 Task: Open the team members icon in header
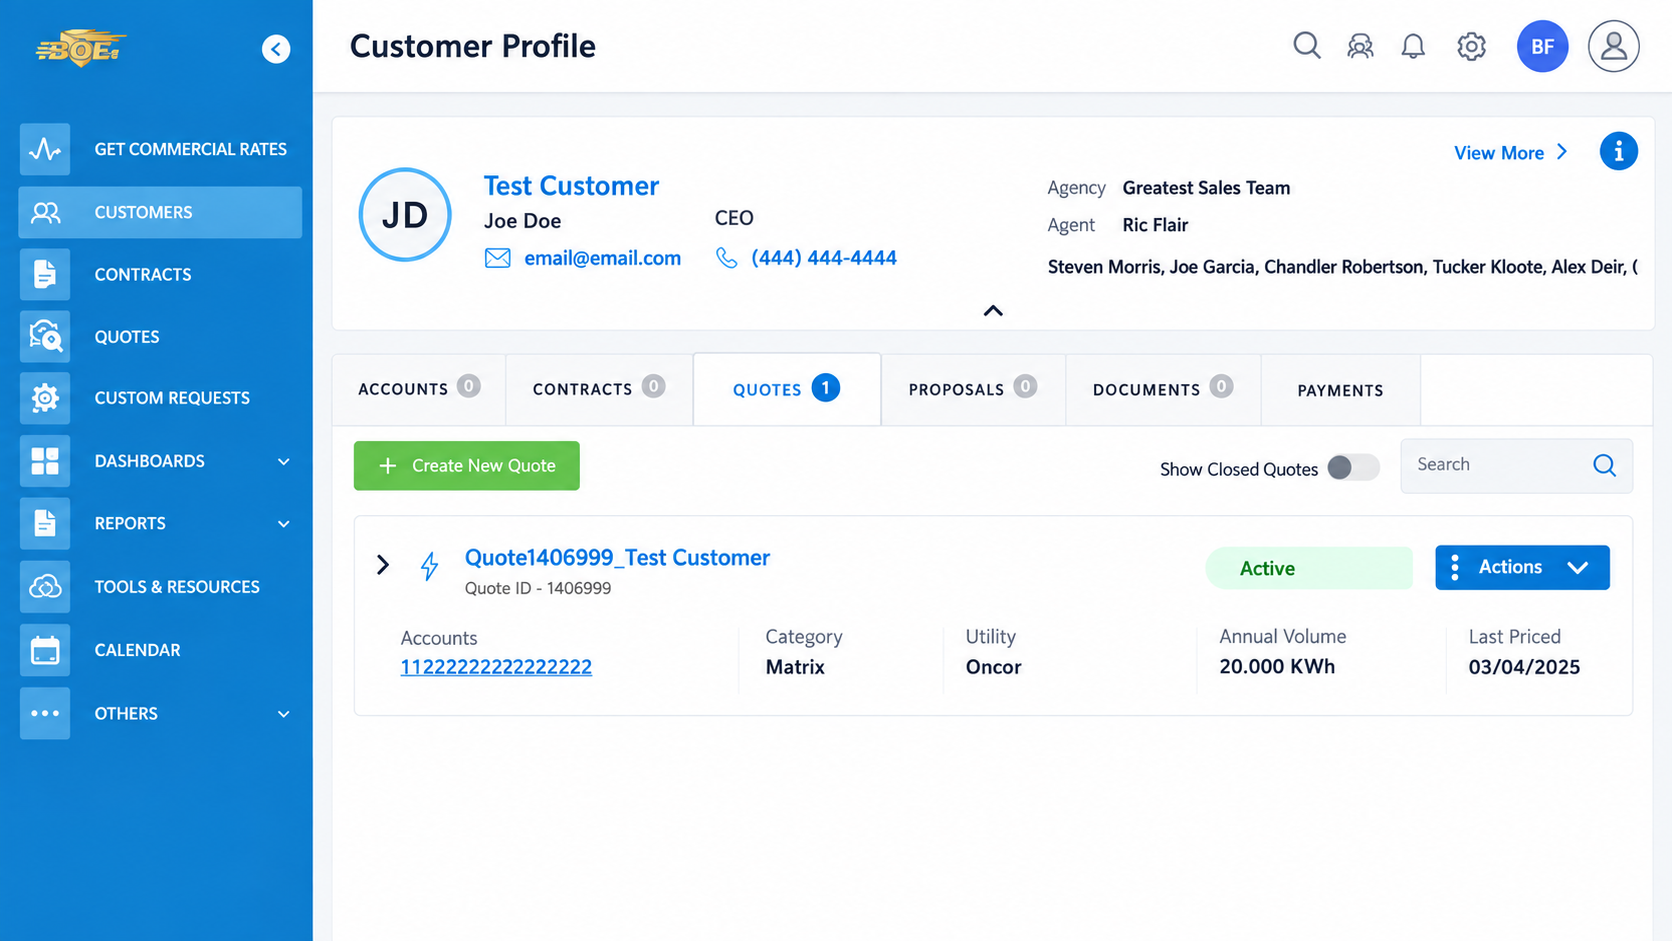1360,46
